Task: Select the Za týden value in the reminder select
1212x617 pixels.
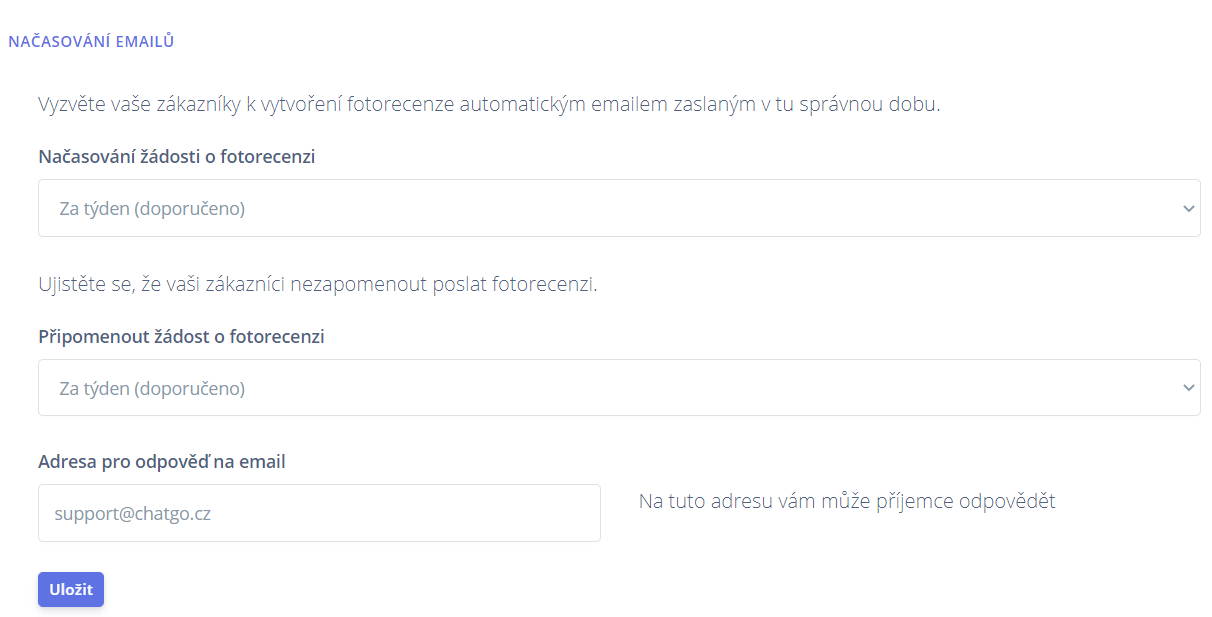Action: pos(152,388)
